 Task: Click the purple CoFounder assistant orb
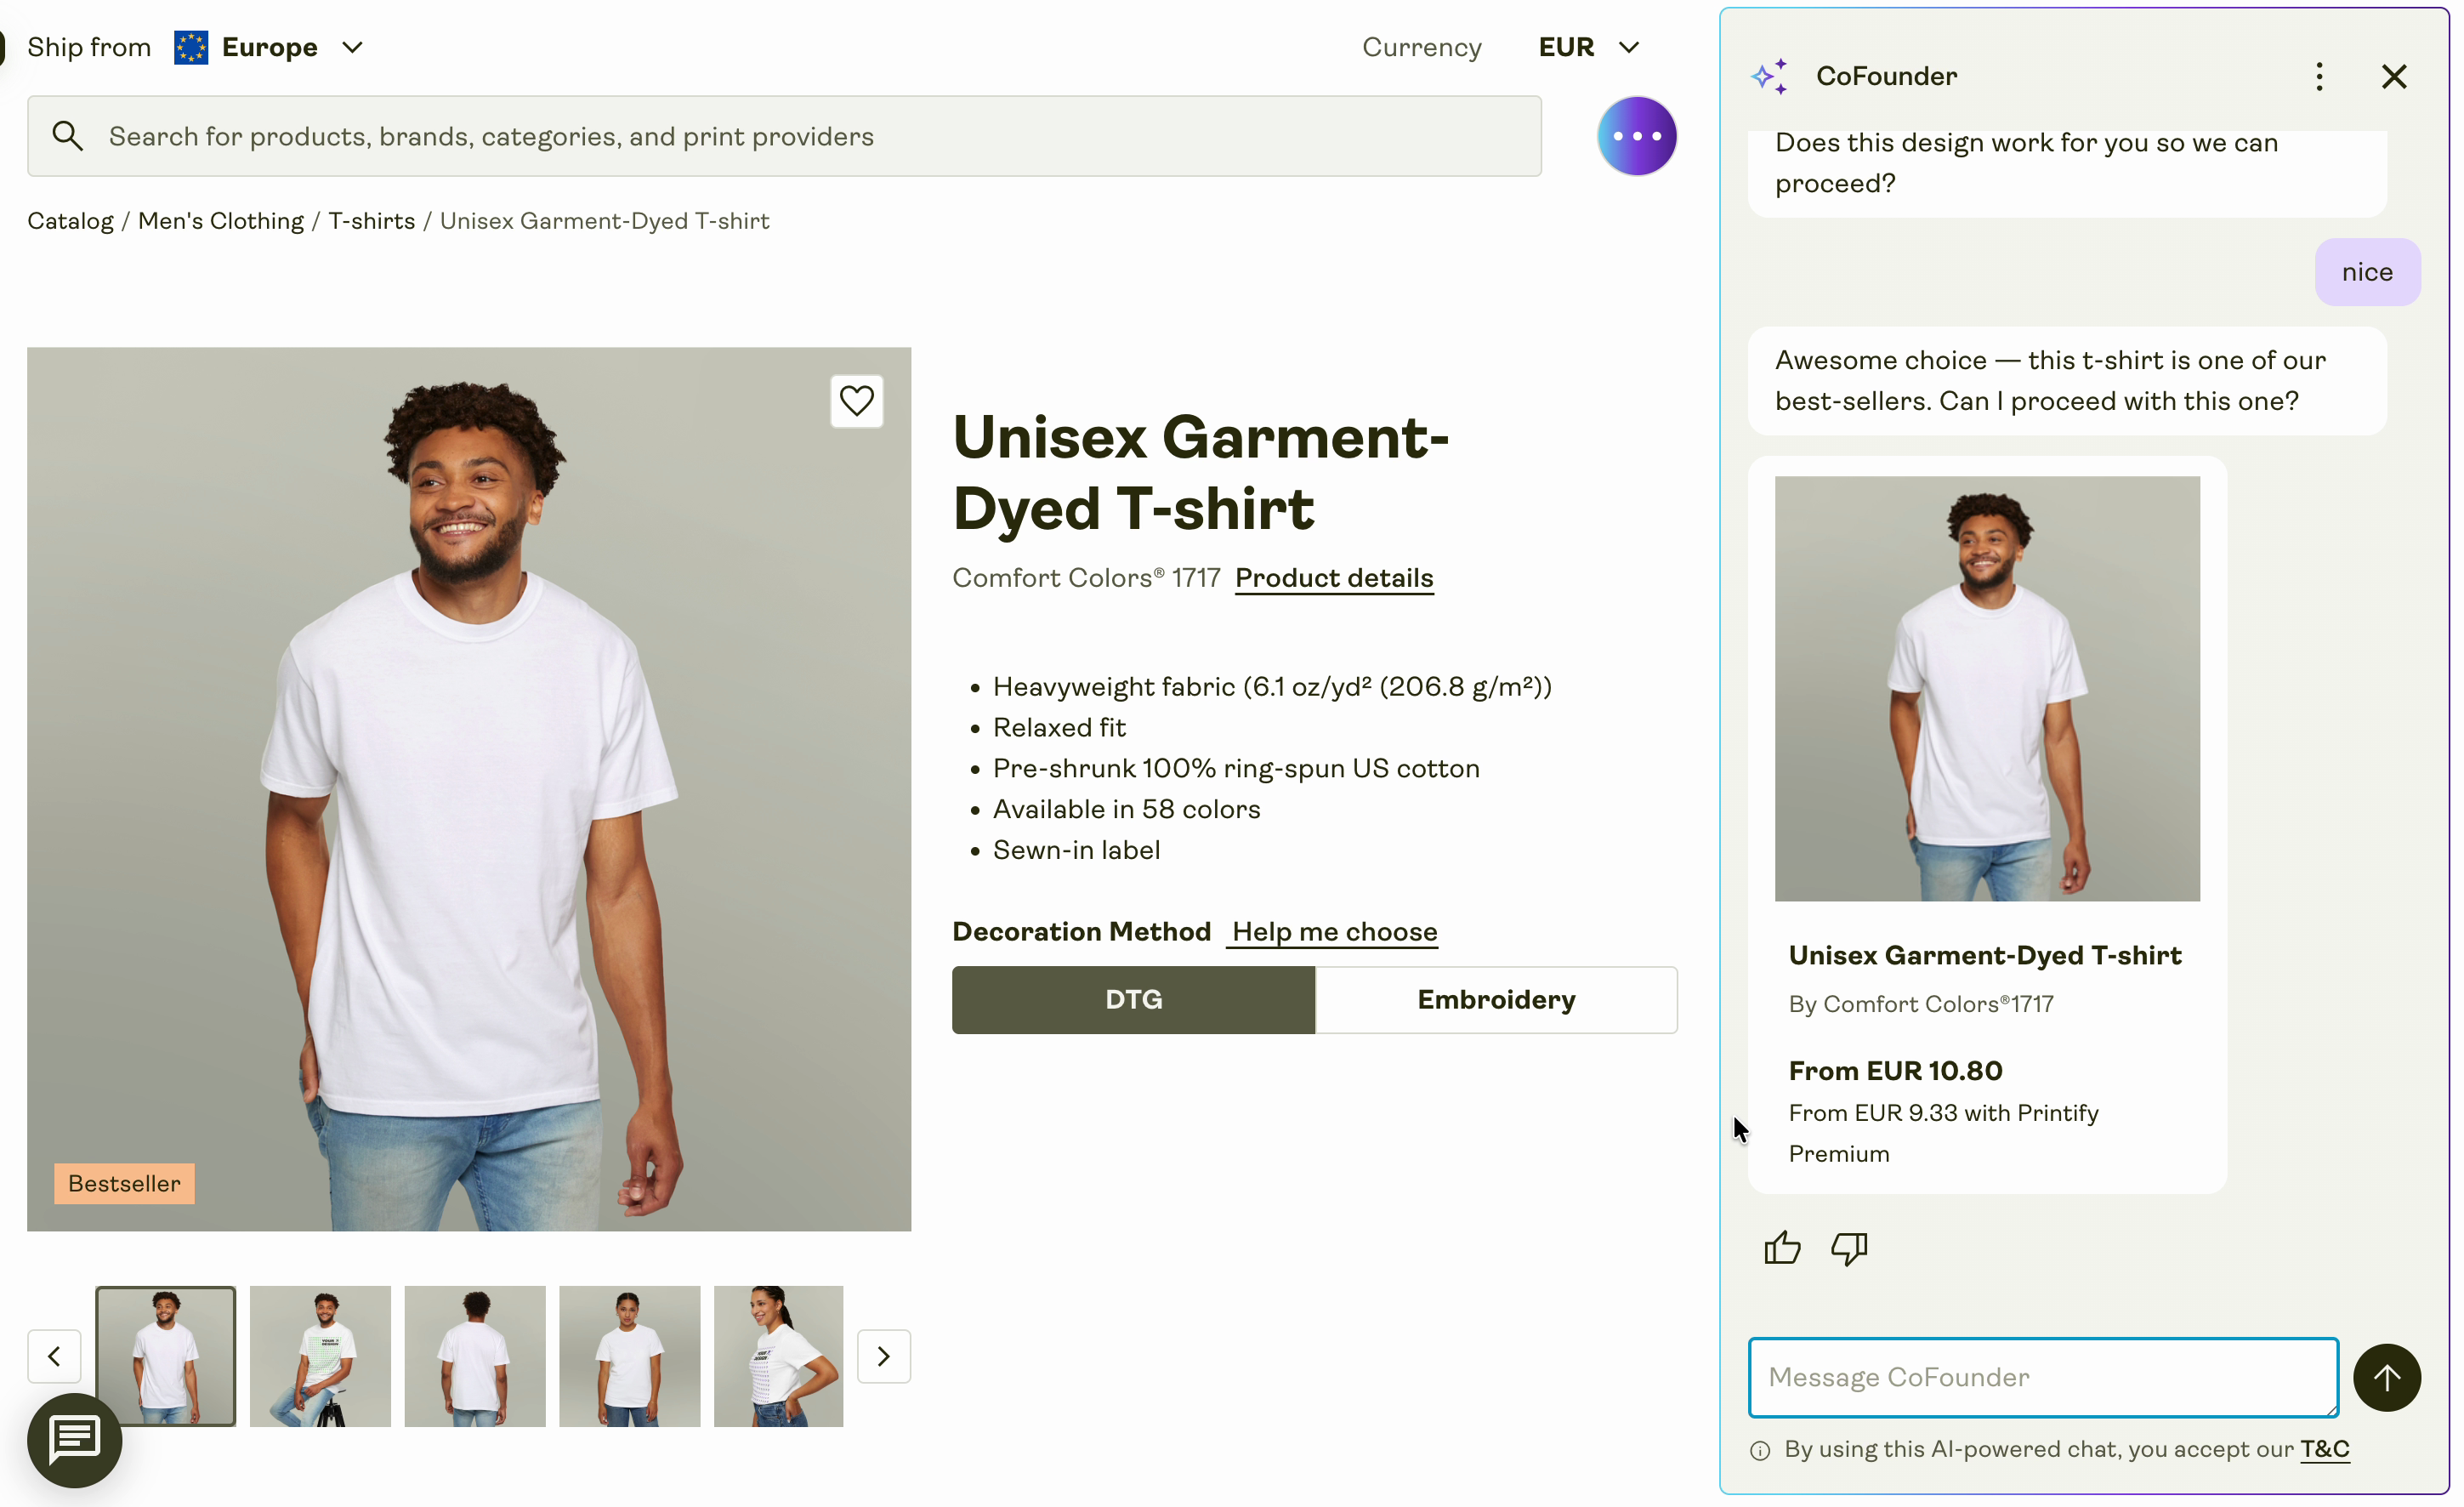point(1636,136)
